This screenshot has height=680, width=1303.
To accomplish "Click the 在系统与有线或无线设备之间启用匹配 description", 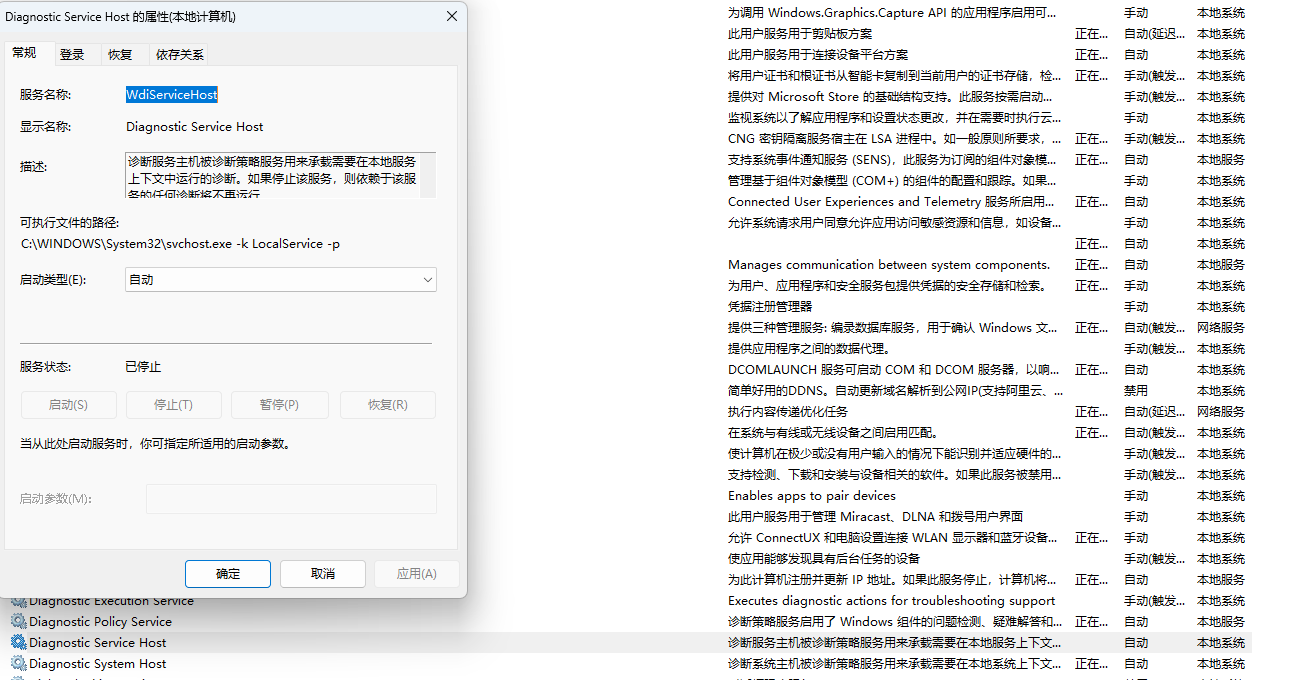I will (x=833, y=433).
